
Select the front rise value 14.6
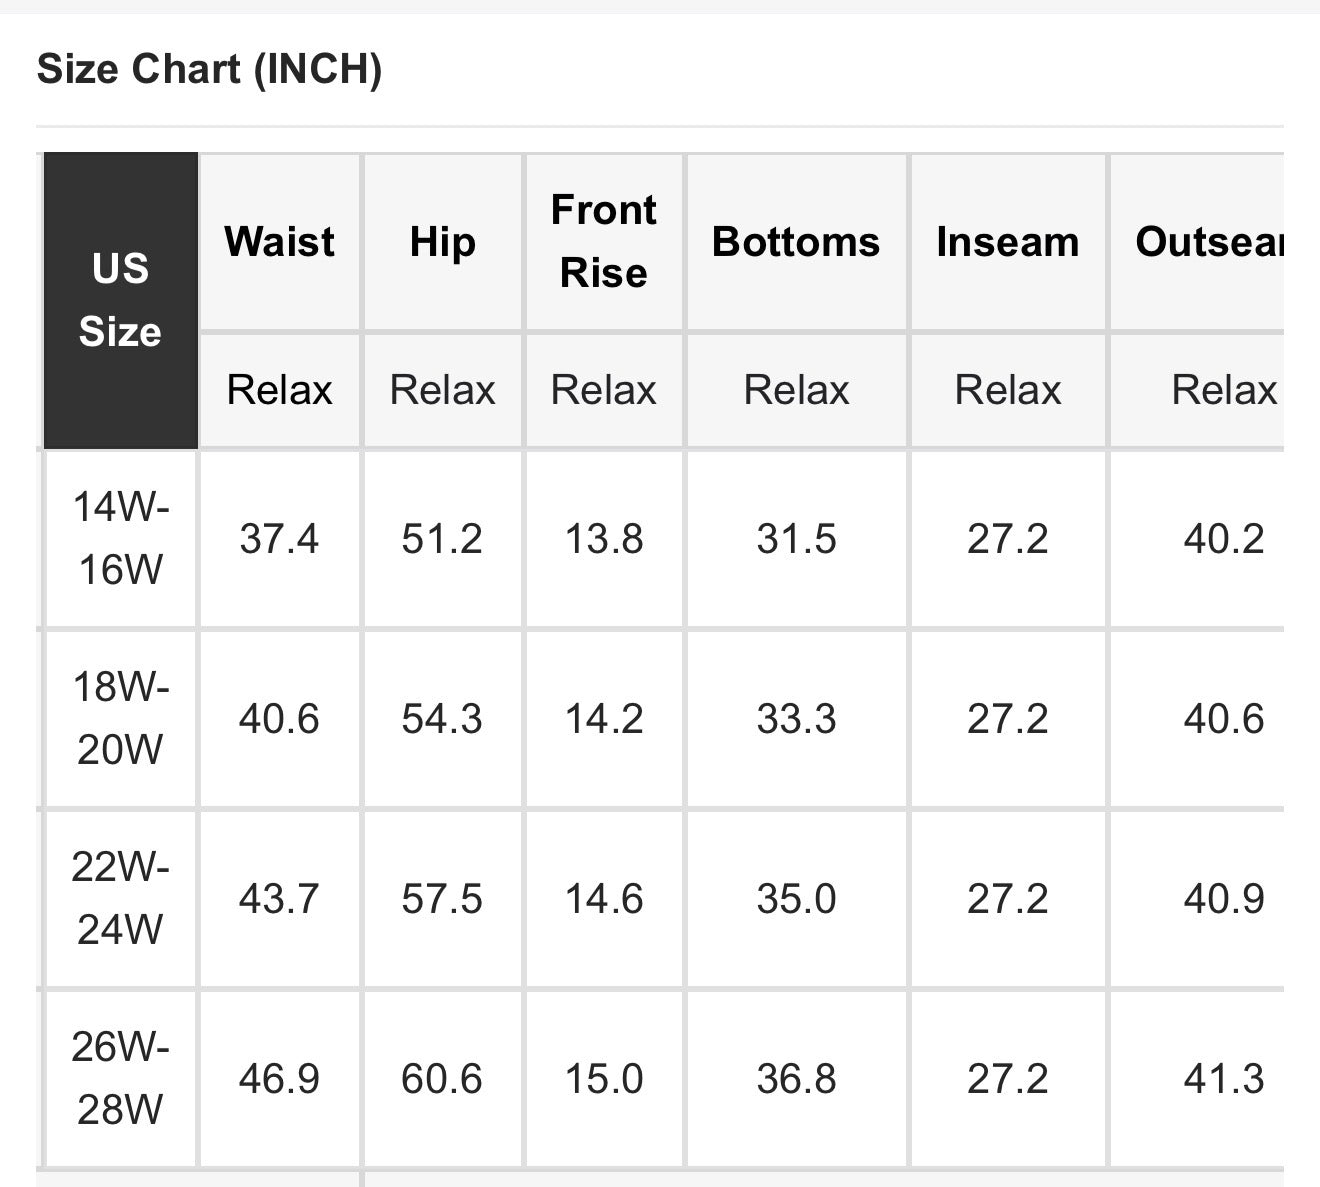604,899
